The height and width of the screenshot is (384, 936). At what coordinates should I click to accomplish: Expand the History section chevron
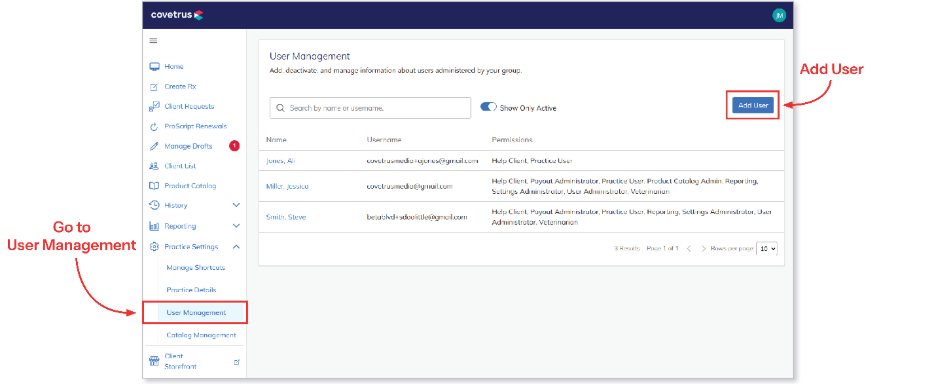(x=236, y=205)
